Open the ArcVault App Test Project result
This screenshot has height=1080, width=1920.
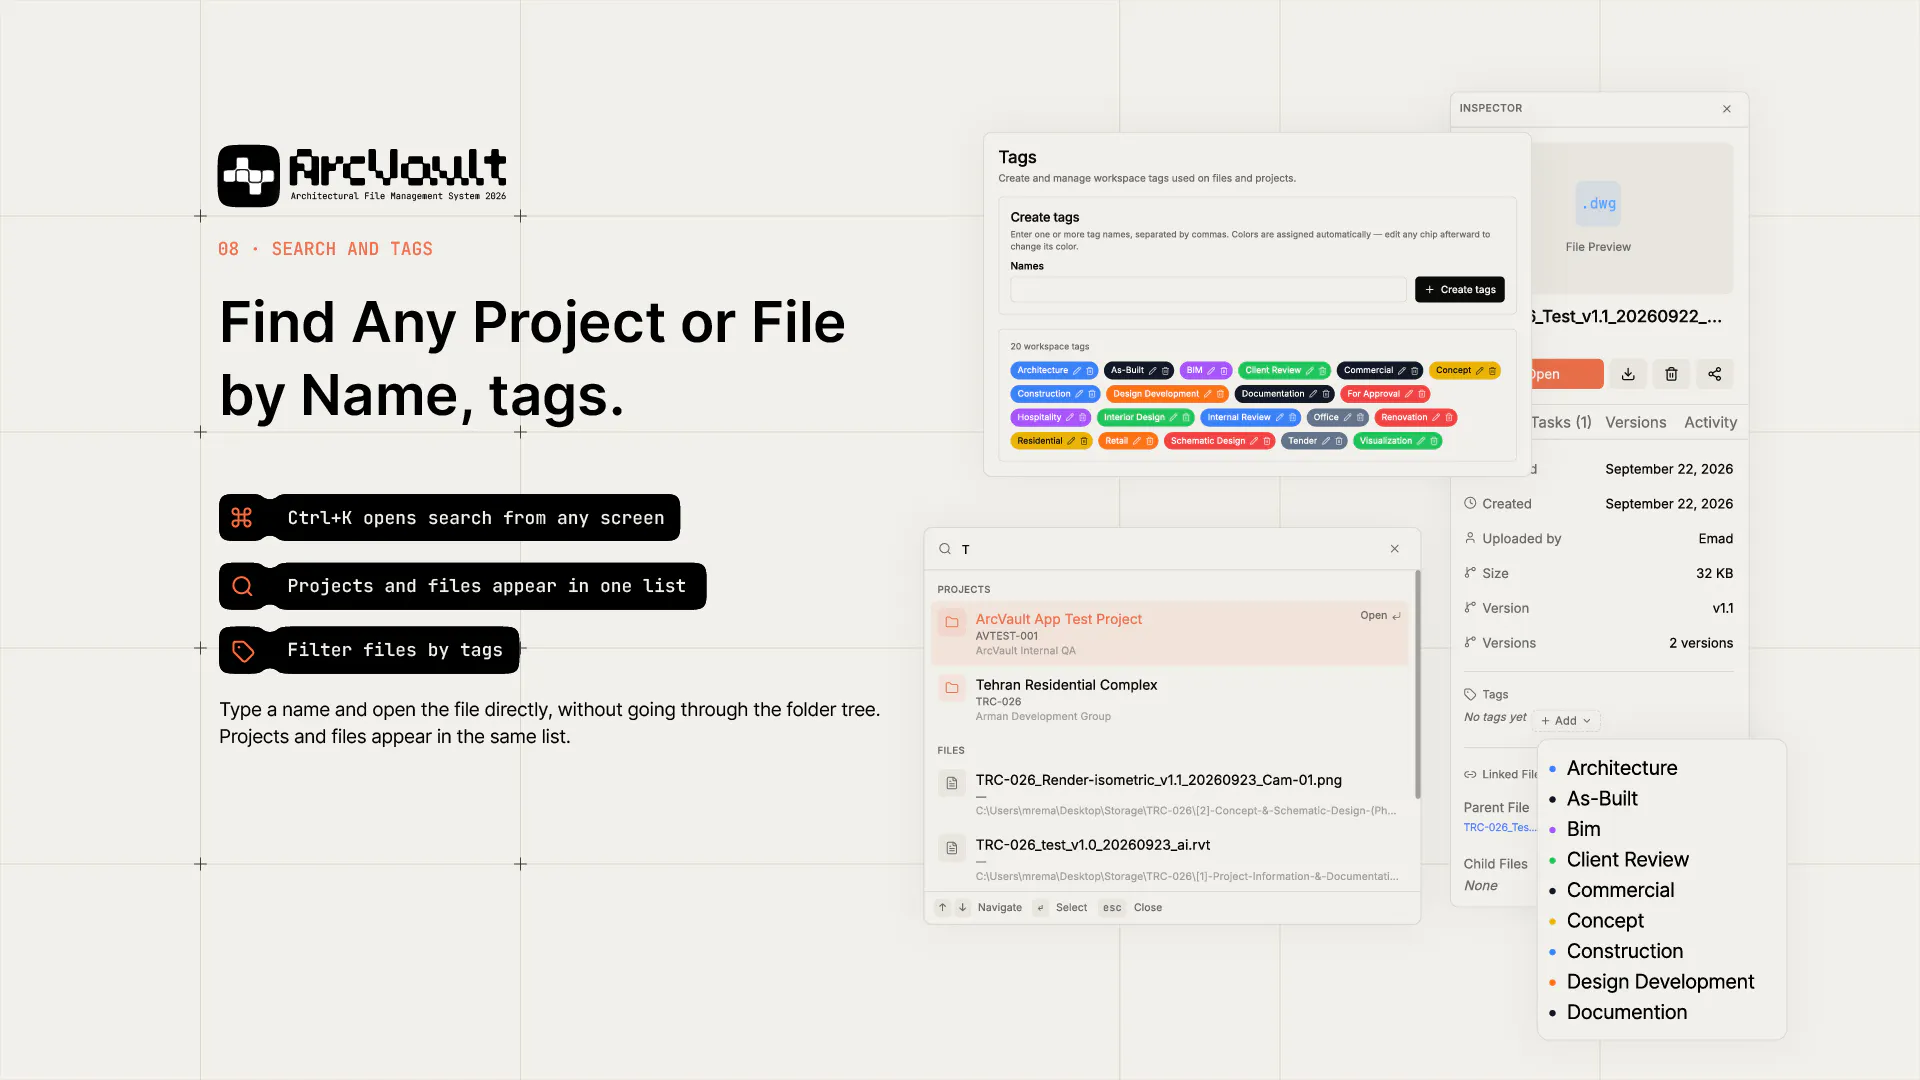click(1169, 633)
